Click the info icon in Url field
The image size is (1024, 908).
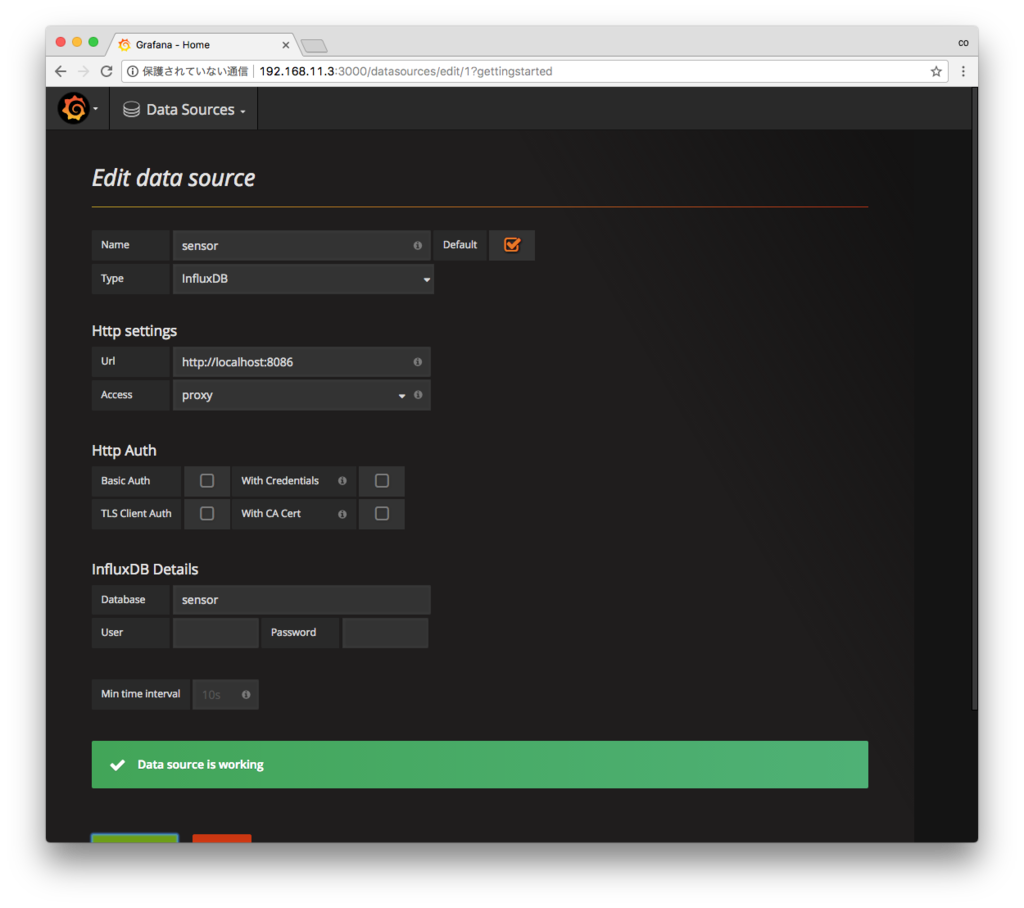pos(417,362)
